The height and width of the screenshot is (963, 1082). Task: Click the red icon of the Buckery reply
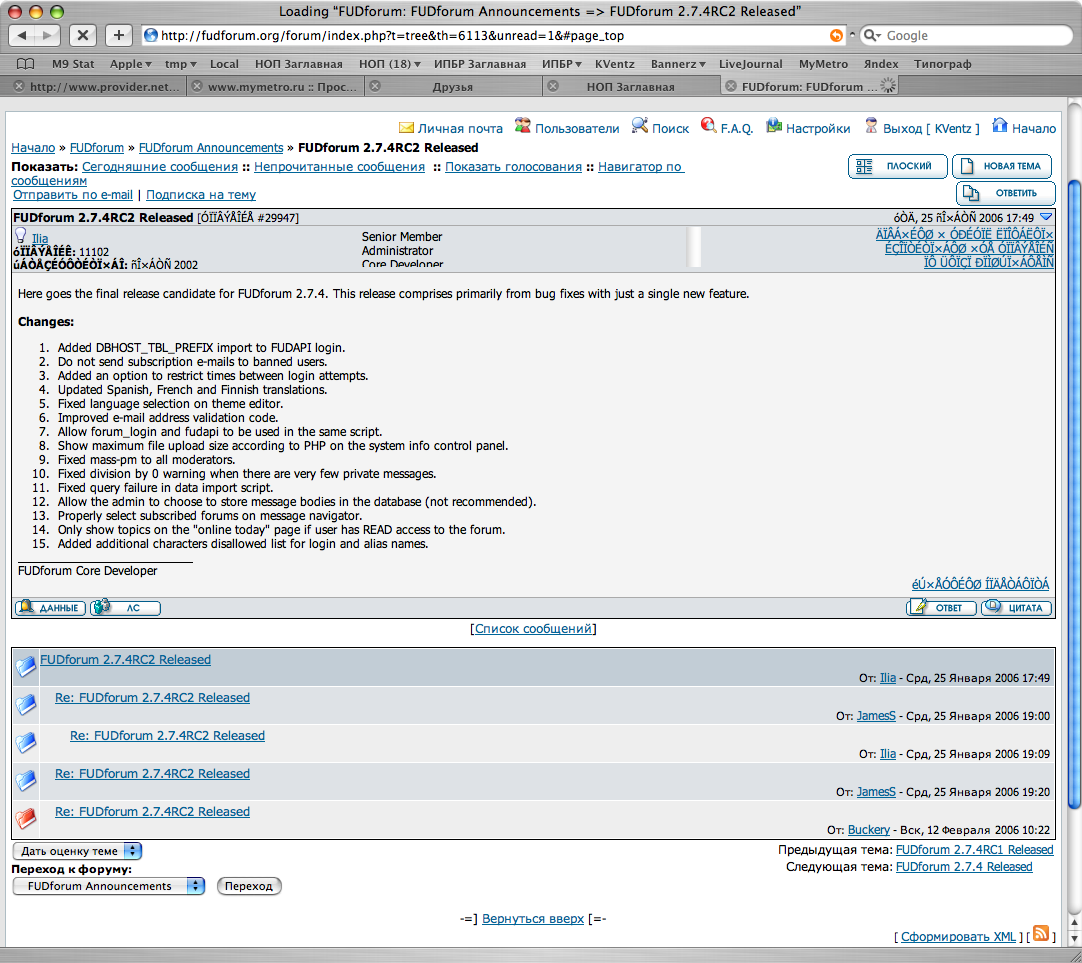tap(26, 818)
